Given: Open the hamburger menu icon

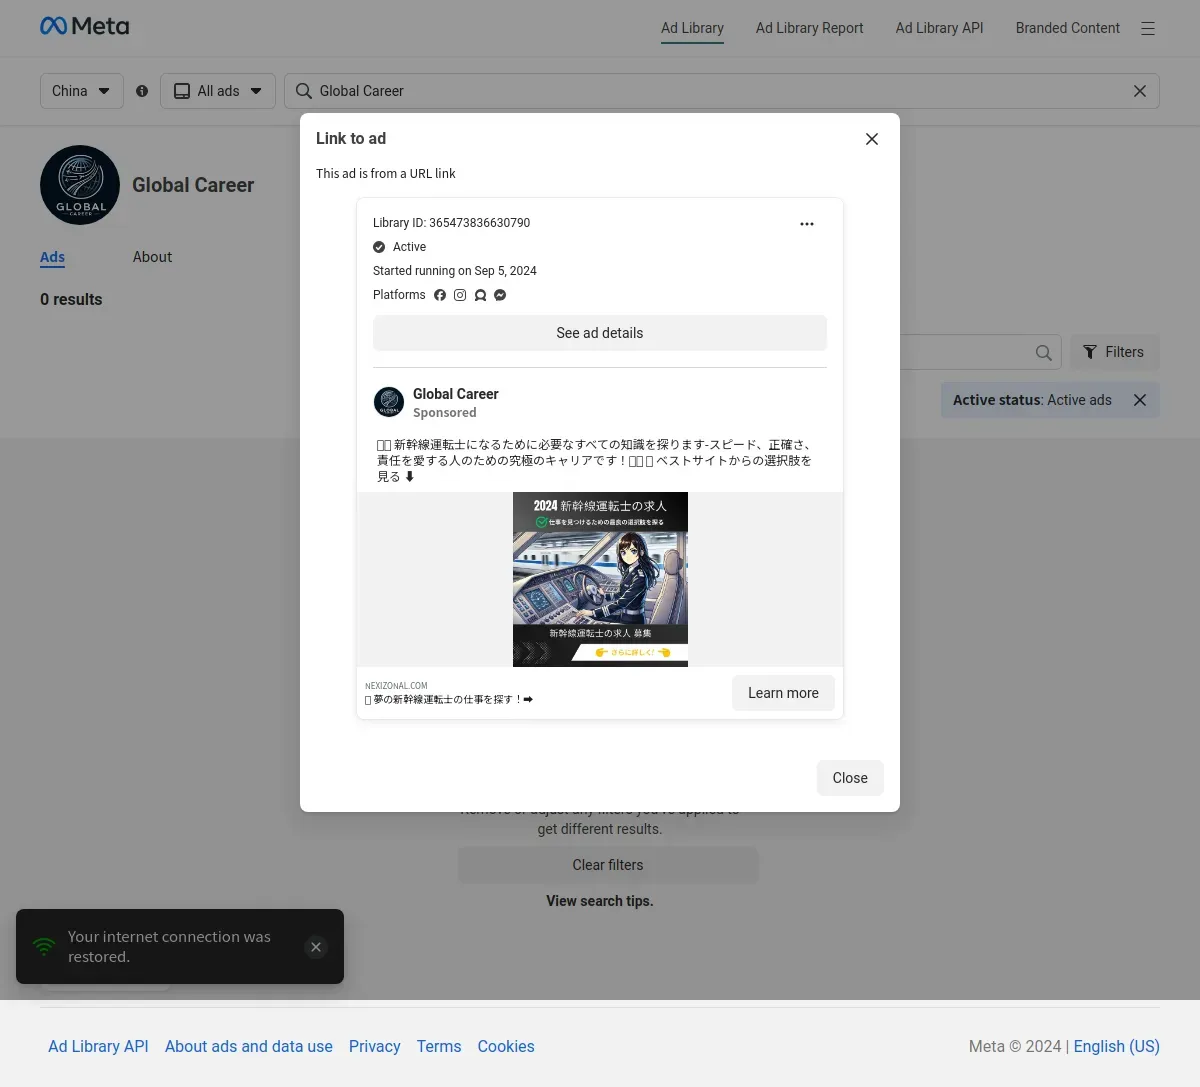Looking at the screenshot, I should click(1148, 28).
